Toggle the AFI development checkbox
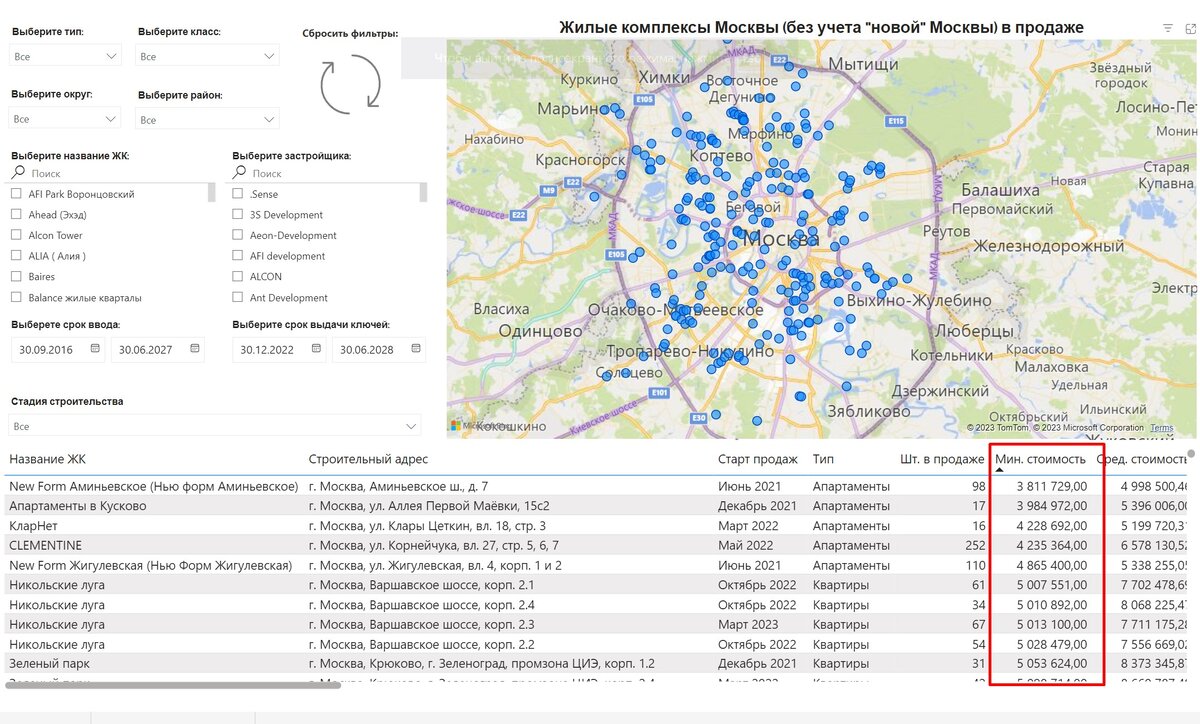 (238, 256)
